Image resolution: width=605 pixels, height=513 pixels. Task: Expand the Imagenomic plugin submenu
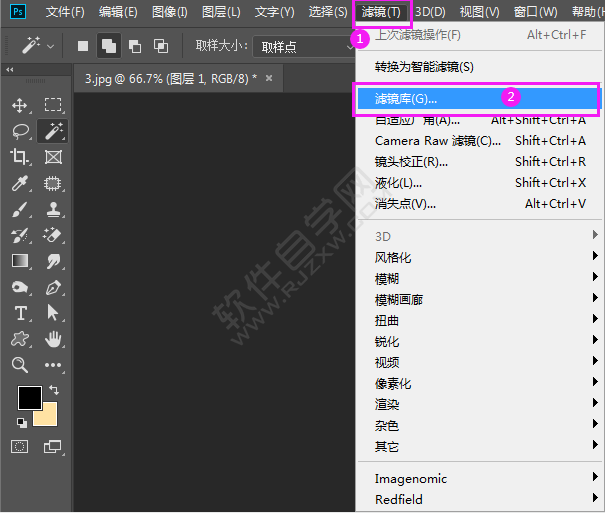(x=411, y=478)
